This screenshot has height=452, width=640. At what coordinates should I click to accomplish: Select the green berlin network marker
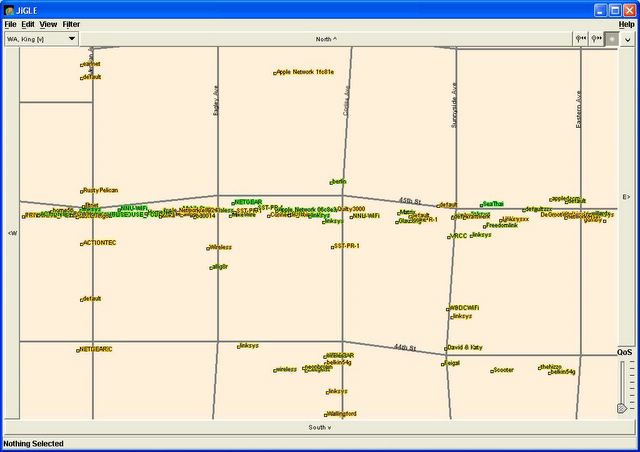point(337,182)
